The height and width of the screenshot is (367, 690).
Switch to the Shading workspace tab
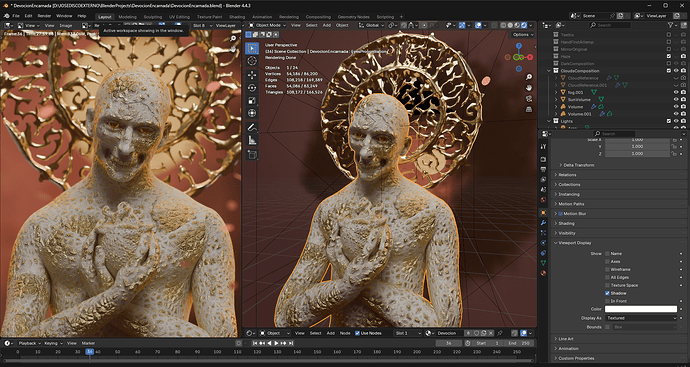[237, 17]
